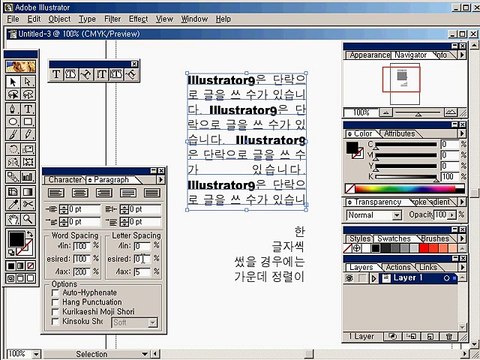Click the None swatch in Color panel
The width and height of the screenshot is (480, 360).
tap(350, 189)
